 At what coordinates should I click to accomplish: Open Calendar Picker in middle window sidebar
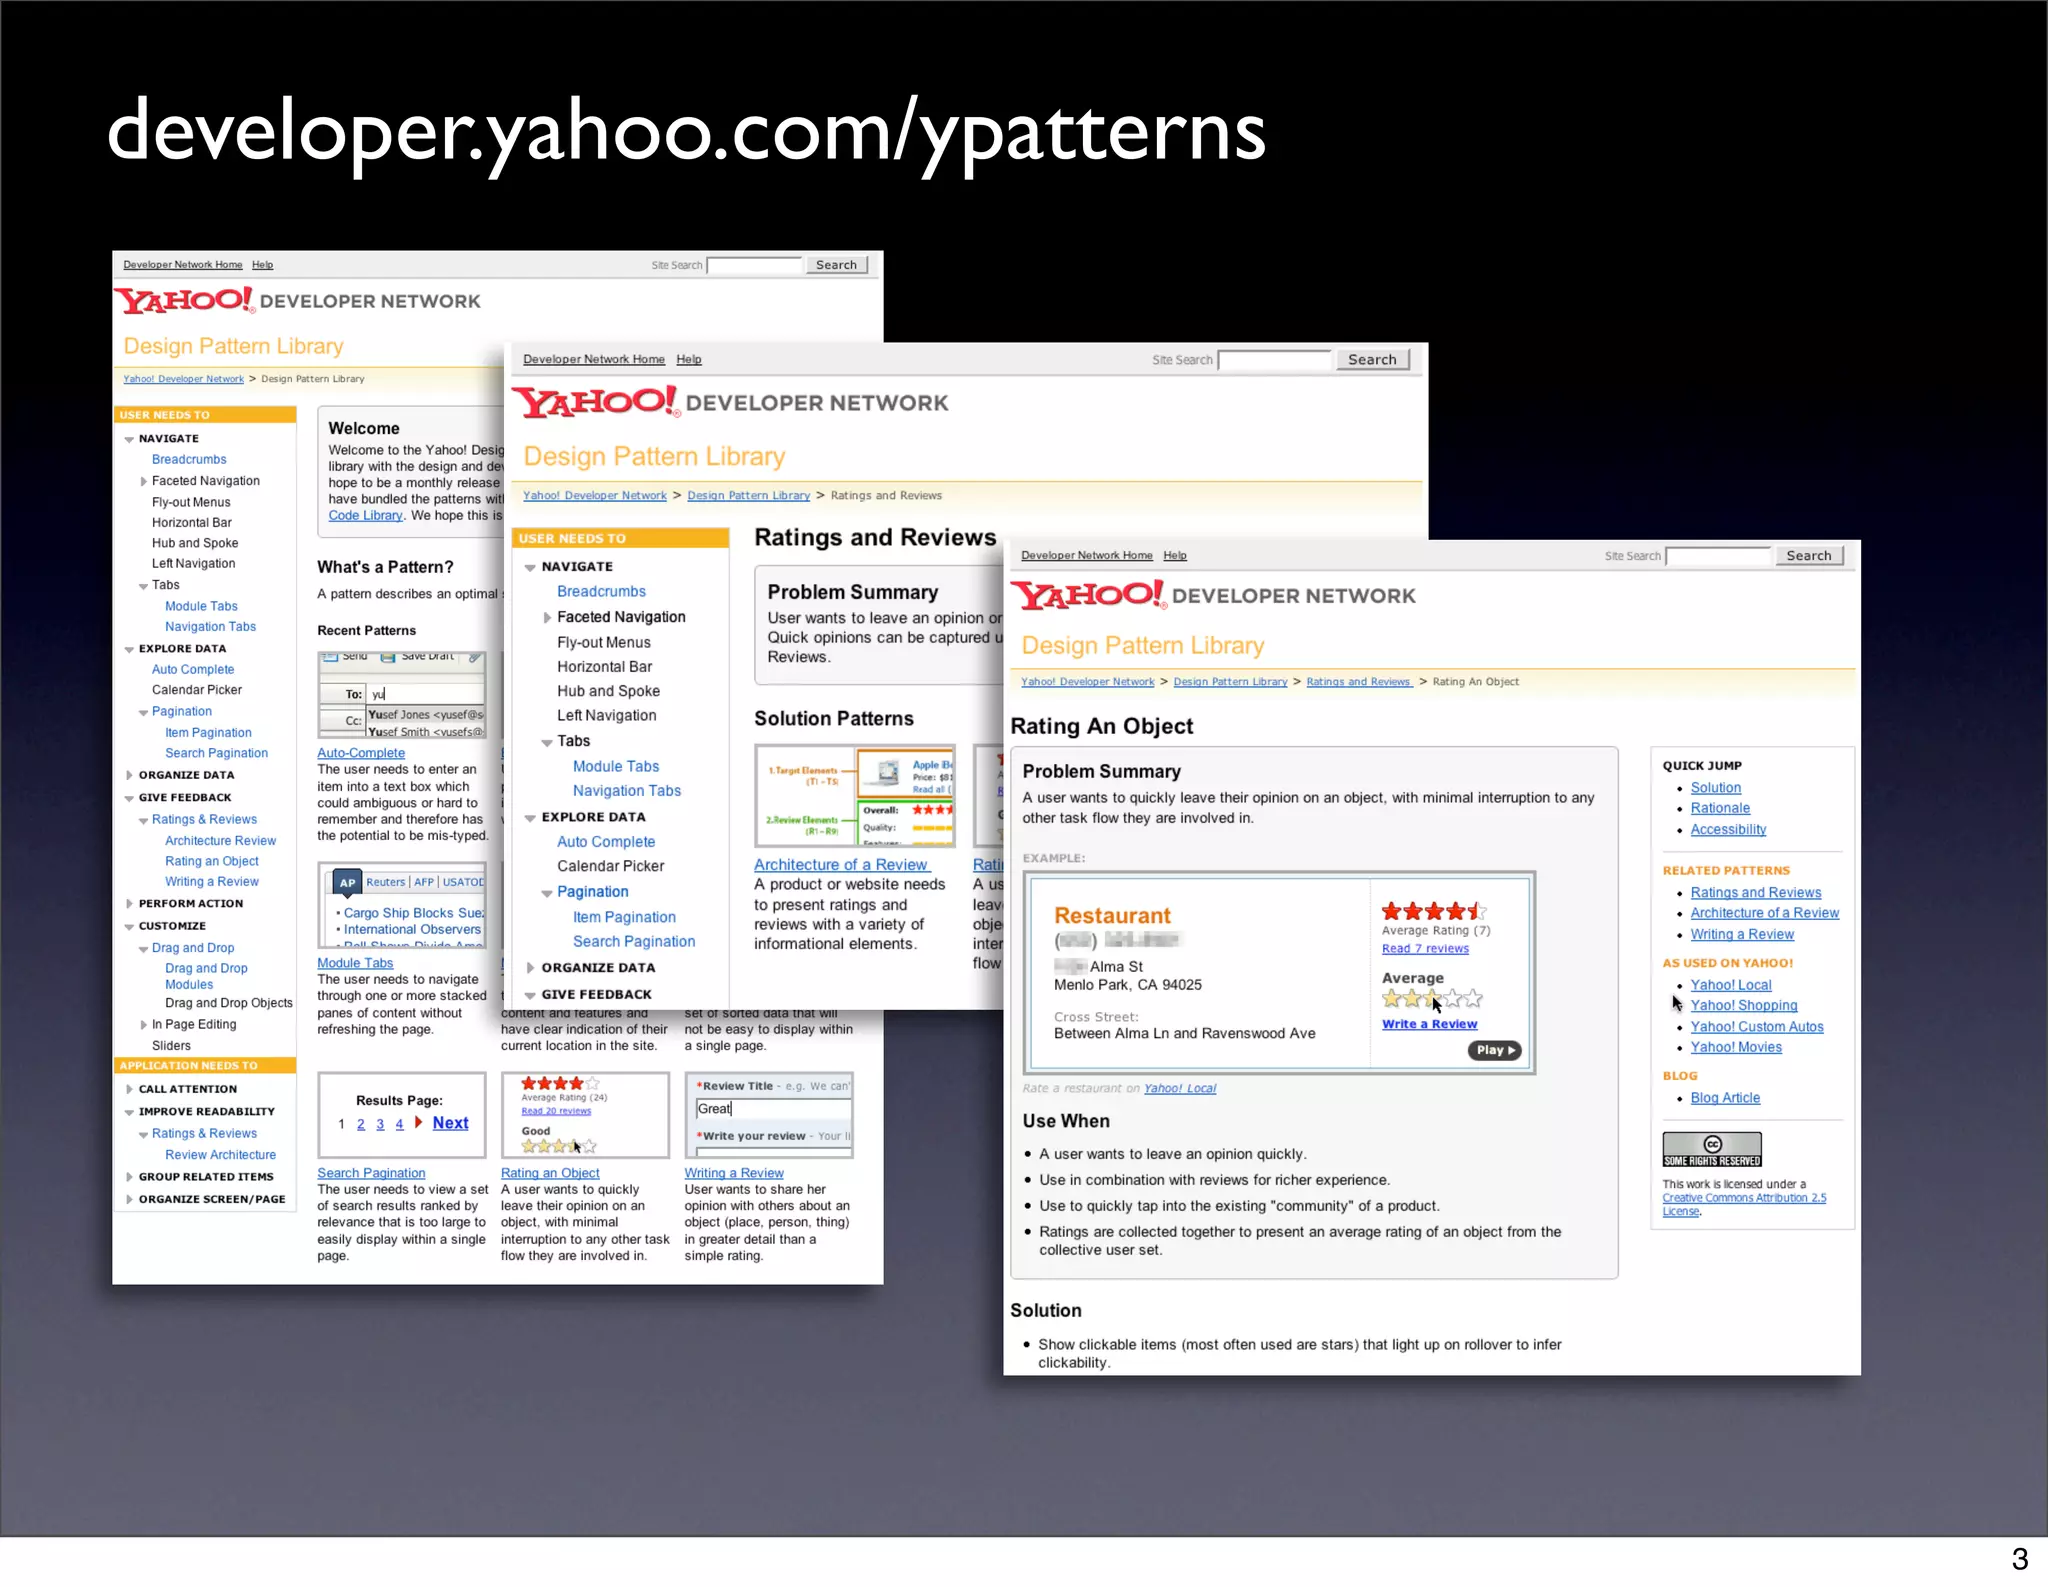pyautogui.click(x=611, y=866)
